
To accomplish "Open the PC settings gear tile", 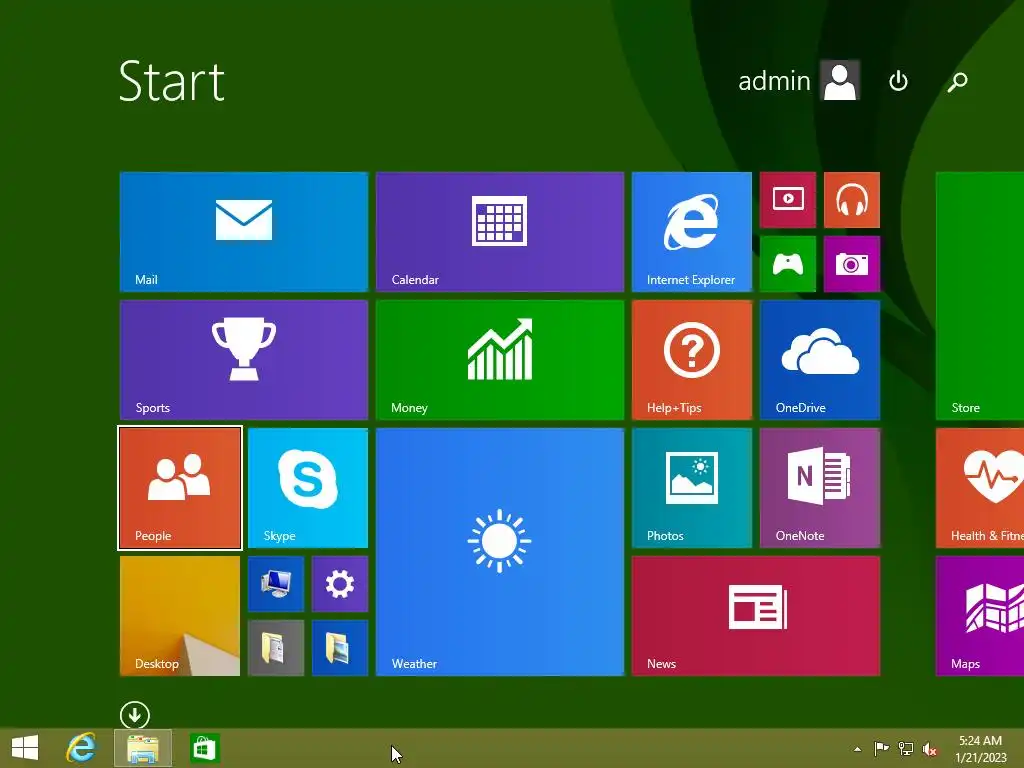I will (x=340, y=584).
